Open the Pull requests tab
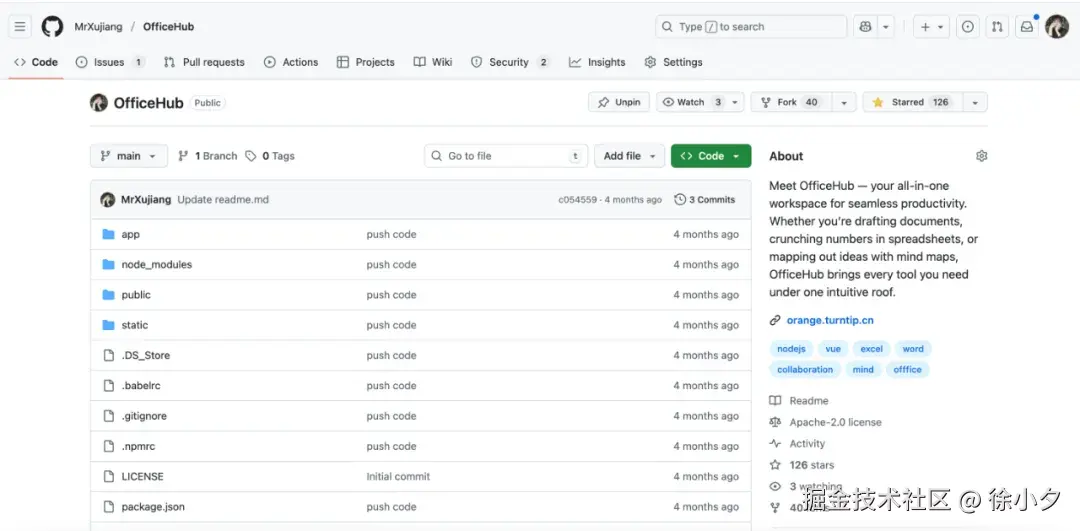 pos(204,62)
